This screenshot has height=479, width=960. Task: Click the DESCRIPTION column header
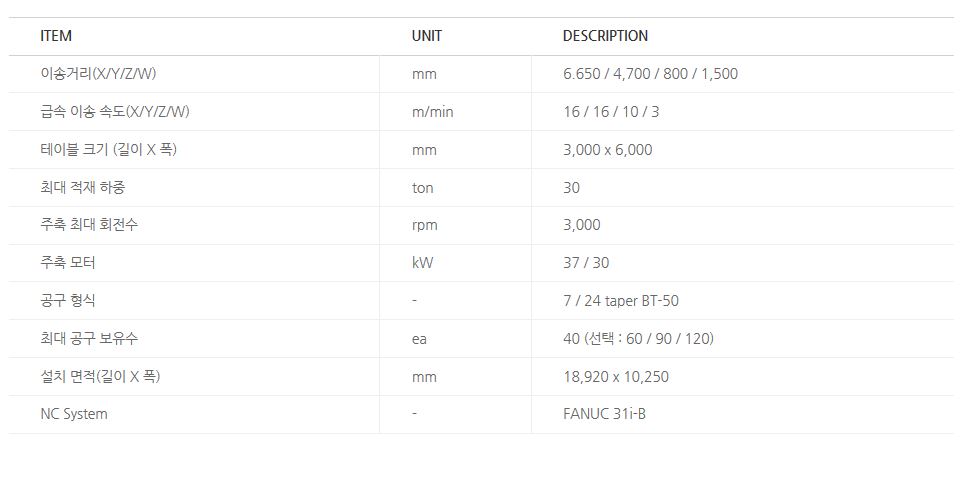click(x=605, y=36)
